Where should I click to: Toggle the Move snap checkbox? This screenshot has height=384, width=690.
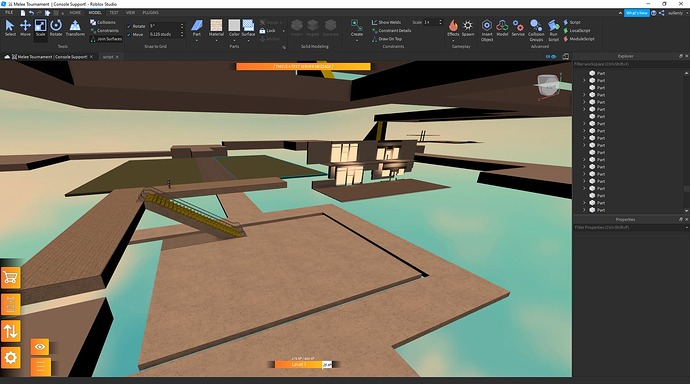click(129, 34)
